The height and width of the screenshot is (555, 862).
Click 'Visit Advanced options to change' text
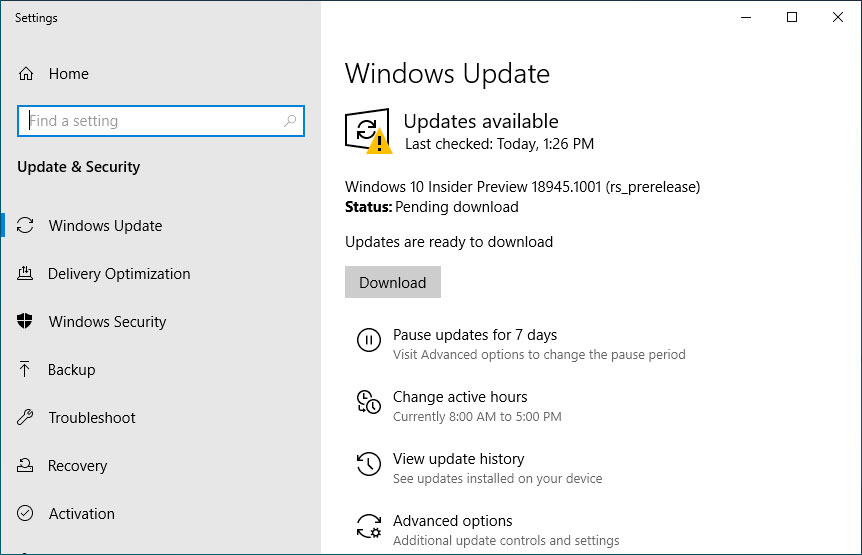(539, 354)
